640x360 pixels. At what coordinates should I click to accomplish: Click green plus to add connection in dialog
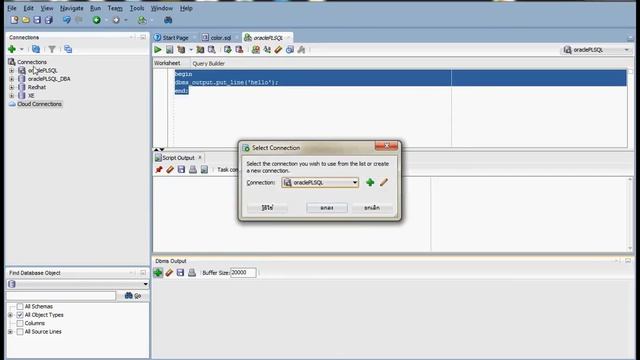point(370,182)
